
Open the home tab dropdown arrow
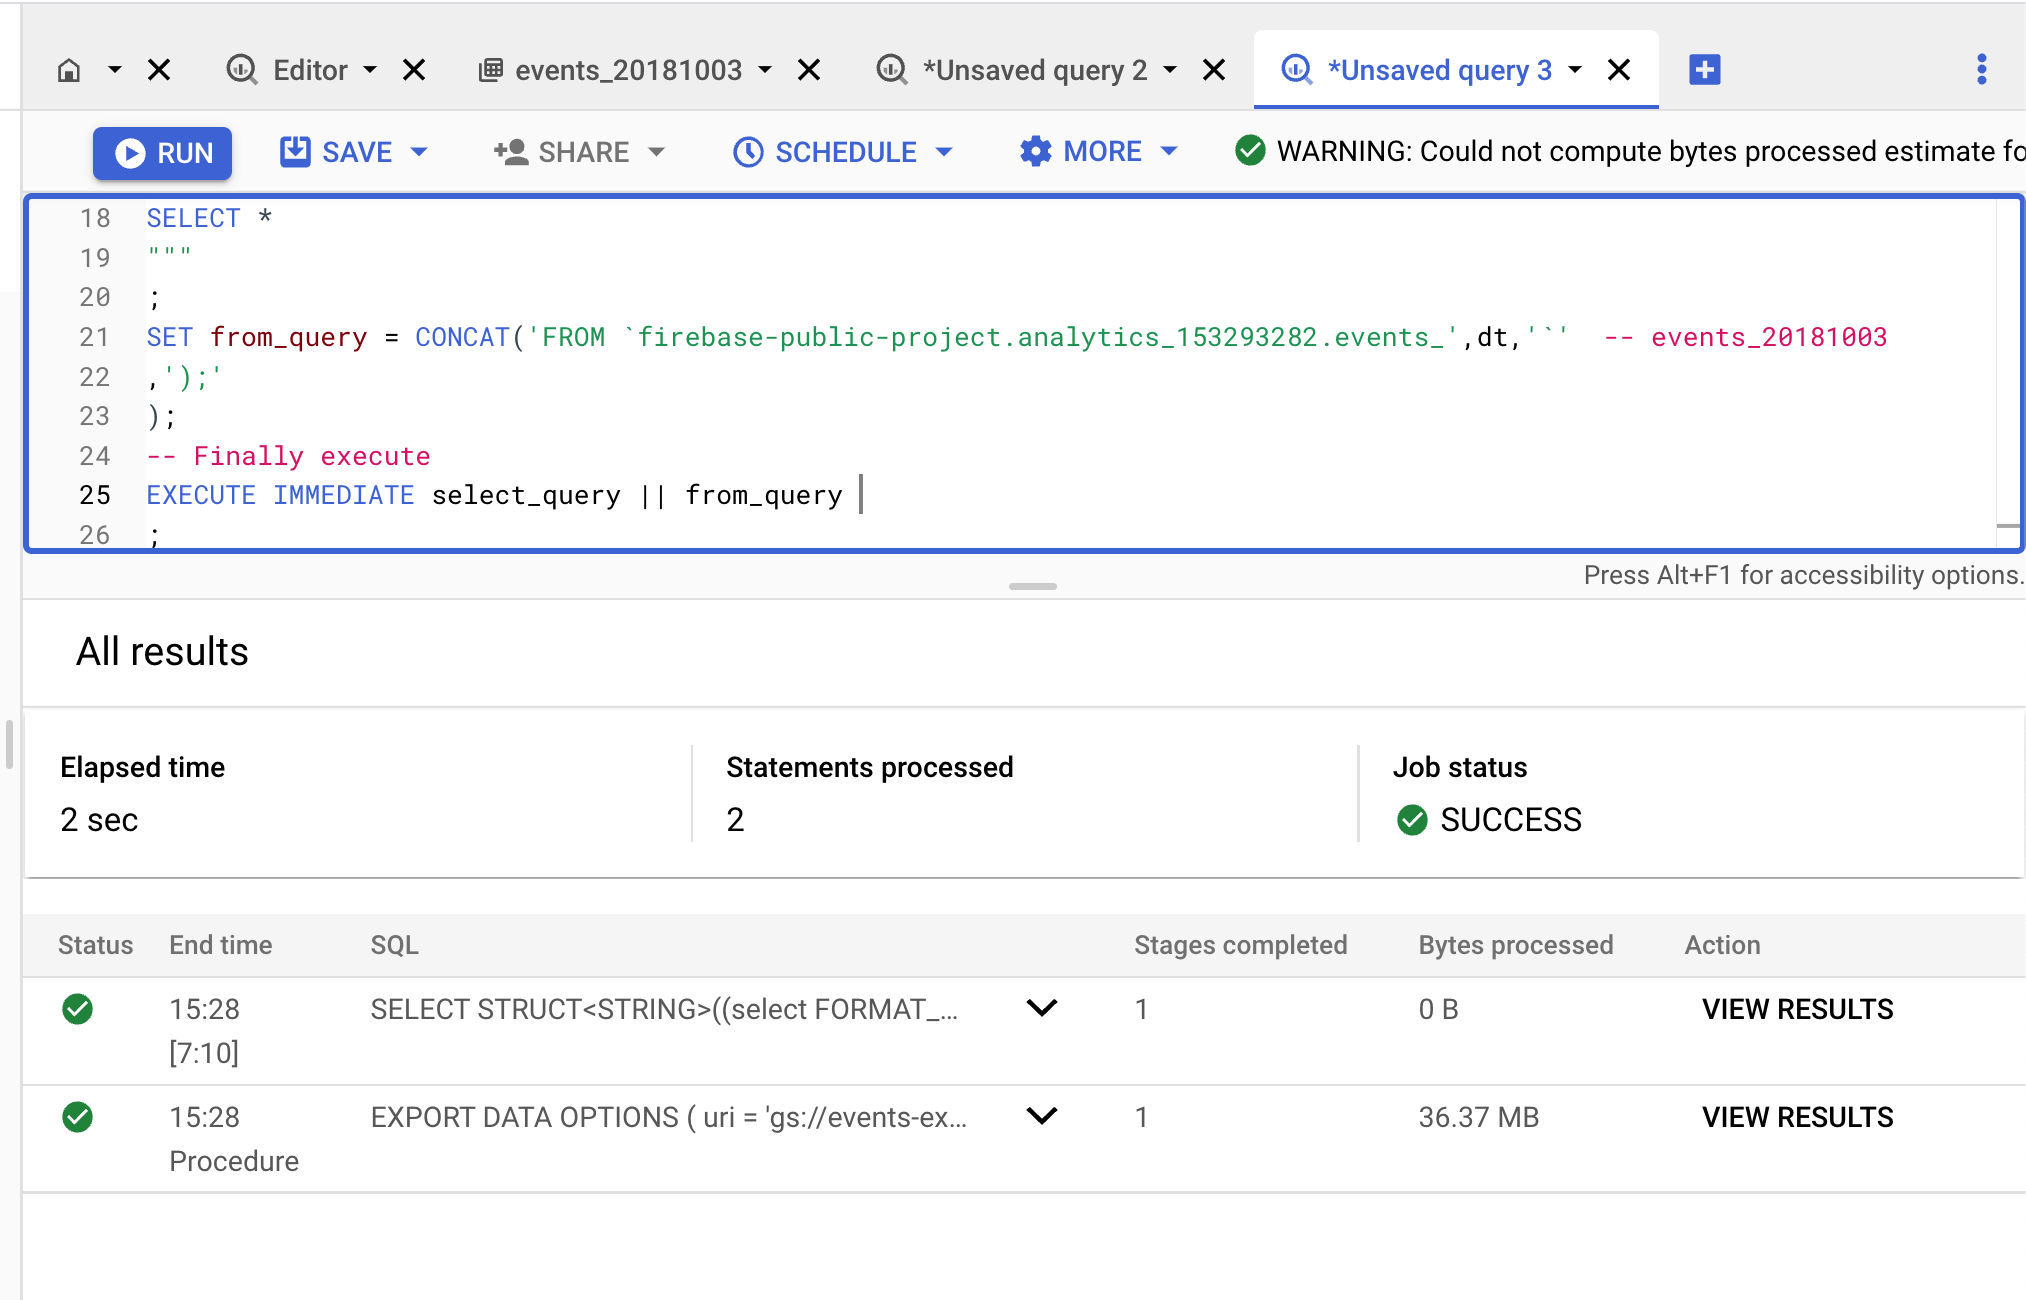pos(114,70)
